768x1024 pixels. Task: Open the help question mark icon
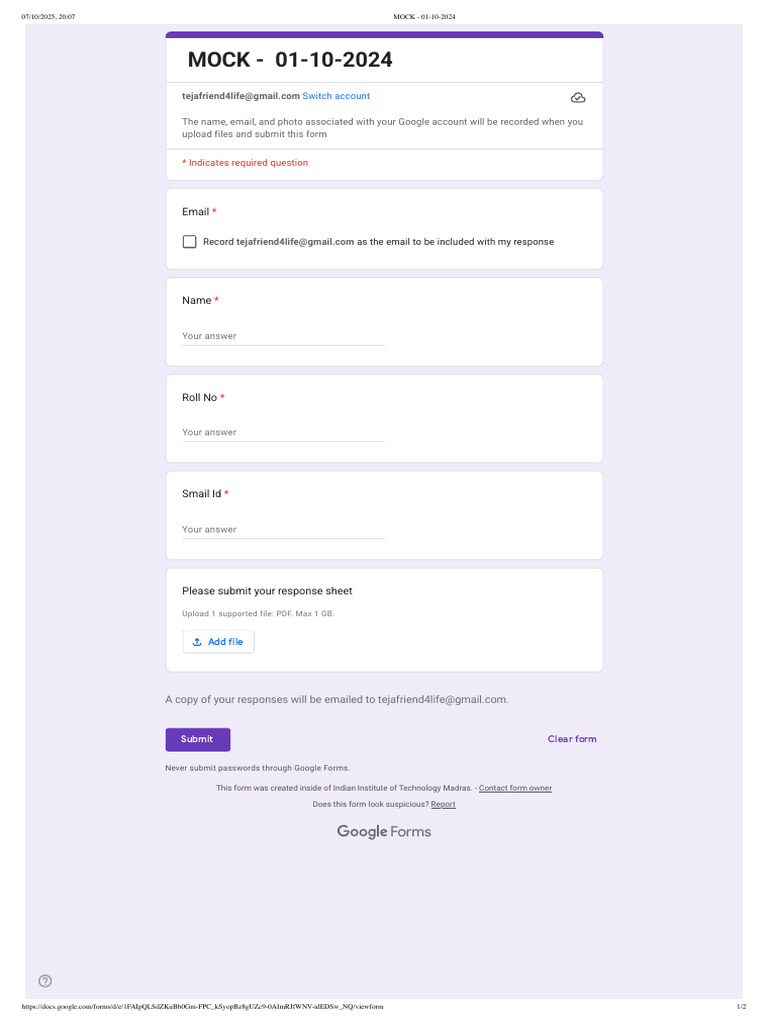point(45,980)
